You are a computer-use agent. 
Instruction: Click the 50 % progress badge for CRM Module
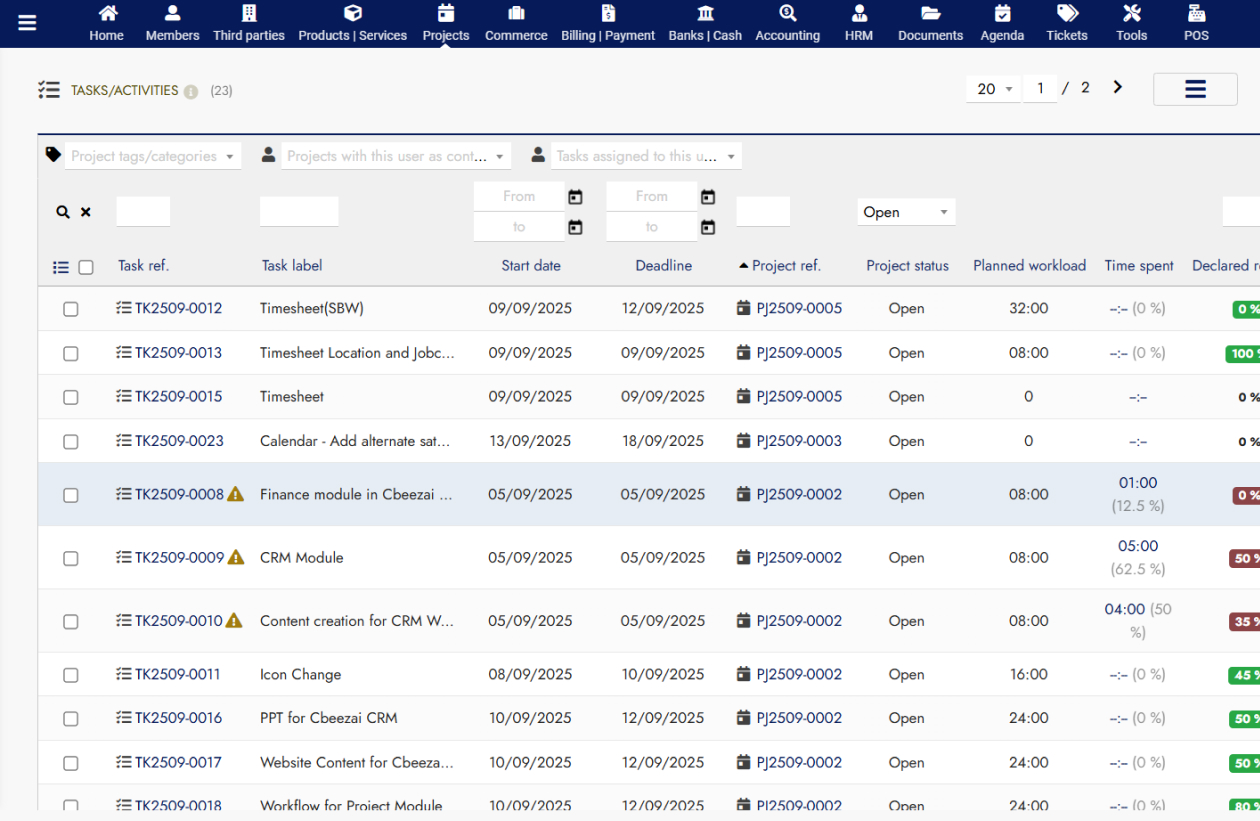coord(1245,558)
